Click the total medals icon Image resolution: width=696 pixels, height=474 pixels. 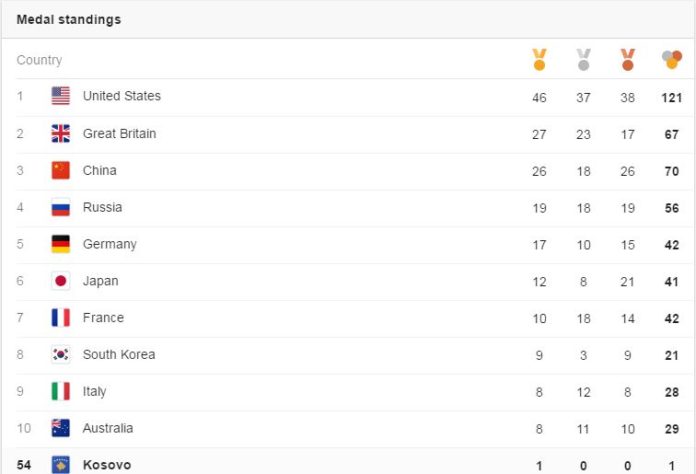pyautogui.click(x=672, y=59)
